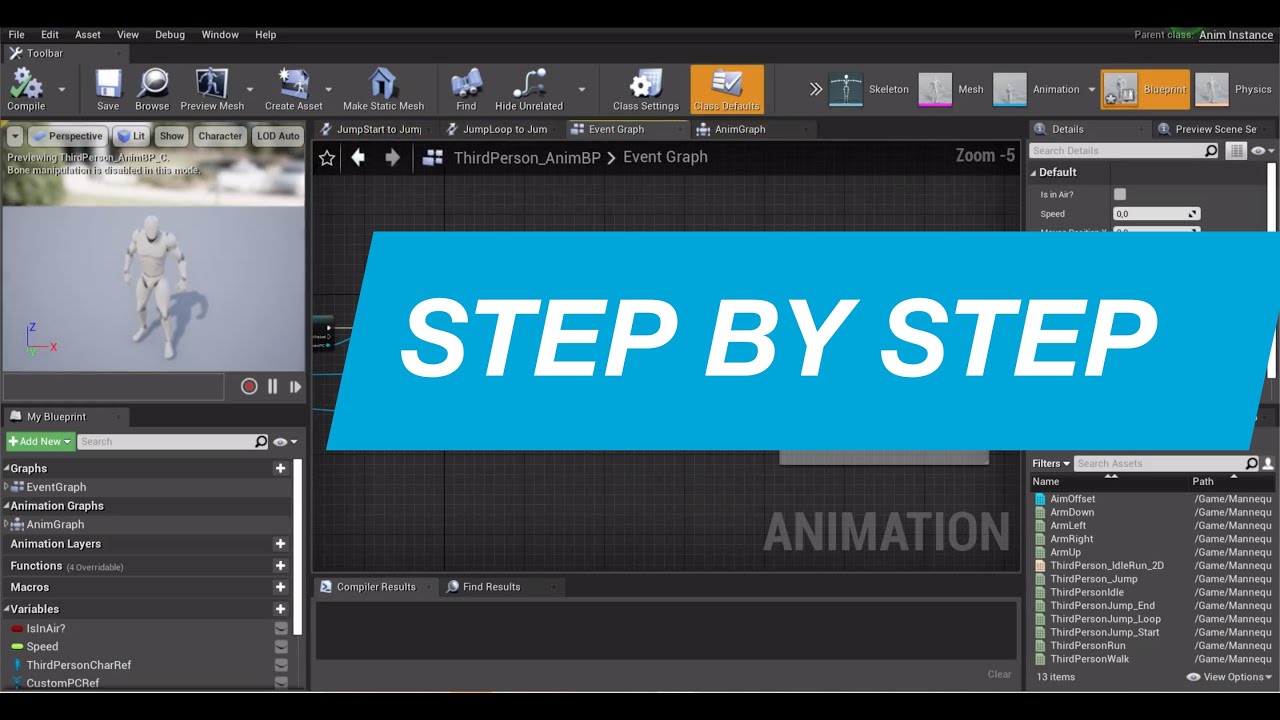Click the Perspective viewport button
This screenshot has height=720, width=1280.
pos(67,136)
